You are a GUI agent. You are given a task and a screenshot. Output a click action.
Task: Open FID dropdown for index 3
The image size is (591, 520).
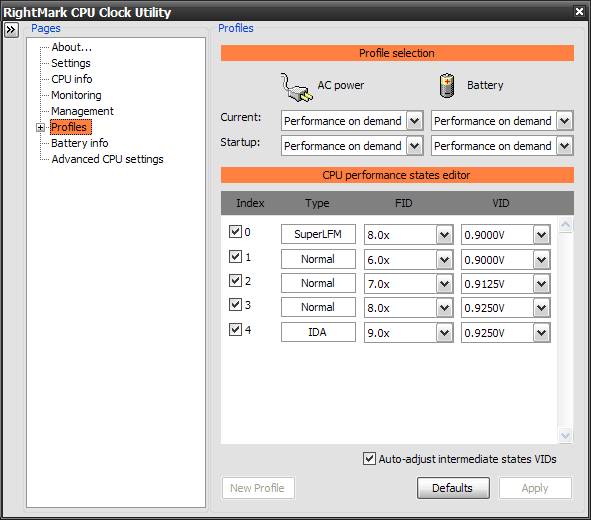[444, 308]
